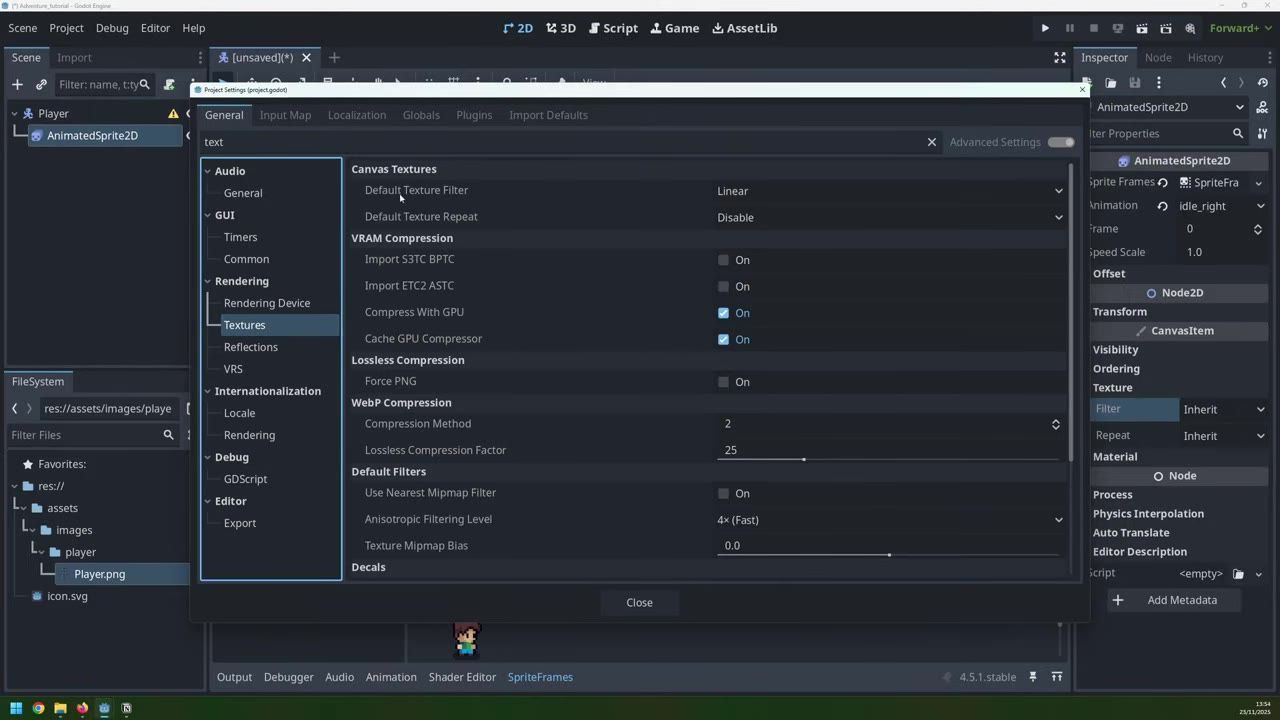Open SpriteFrames bottom panel

[x=540, y=677]
